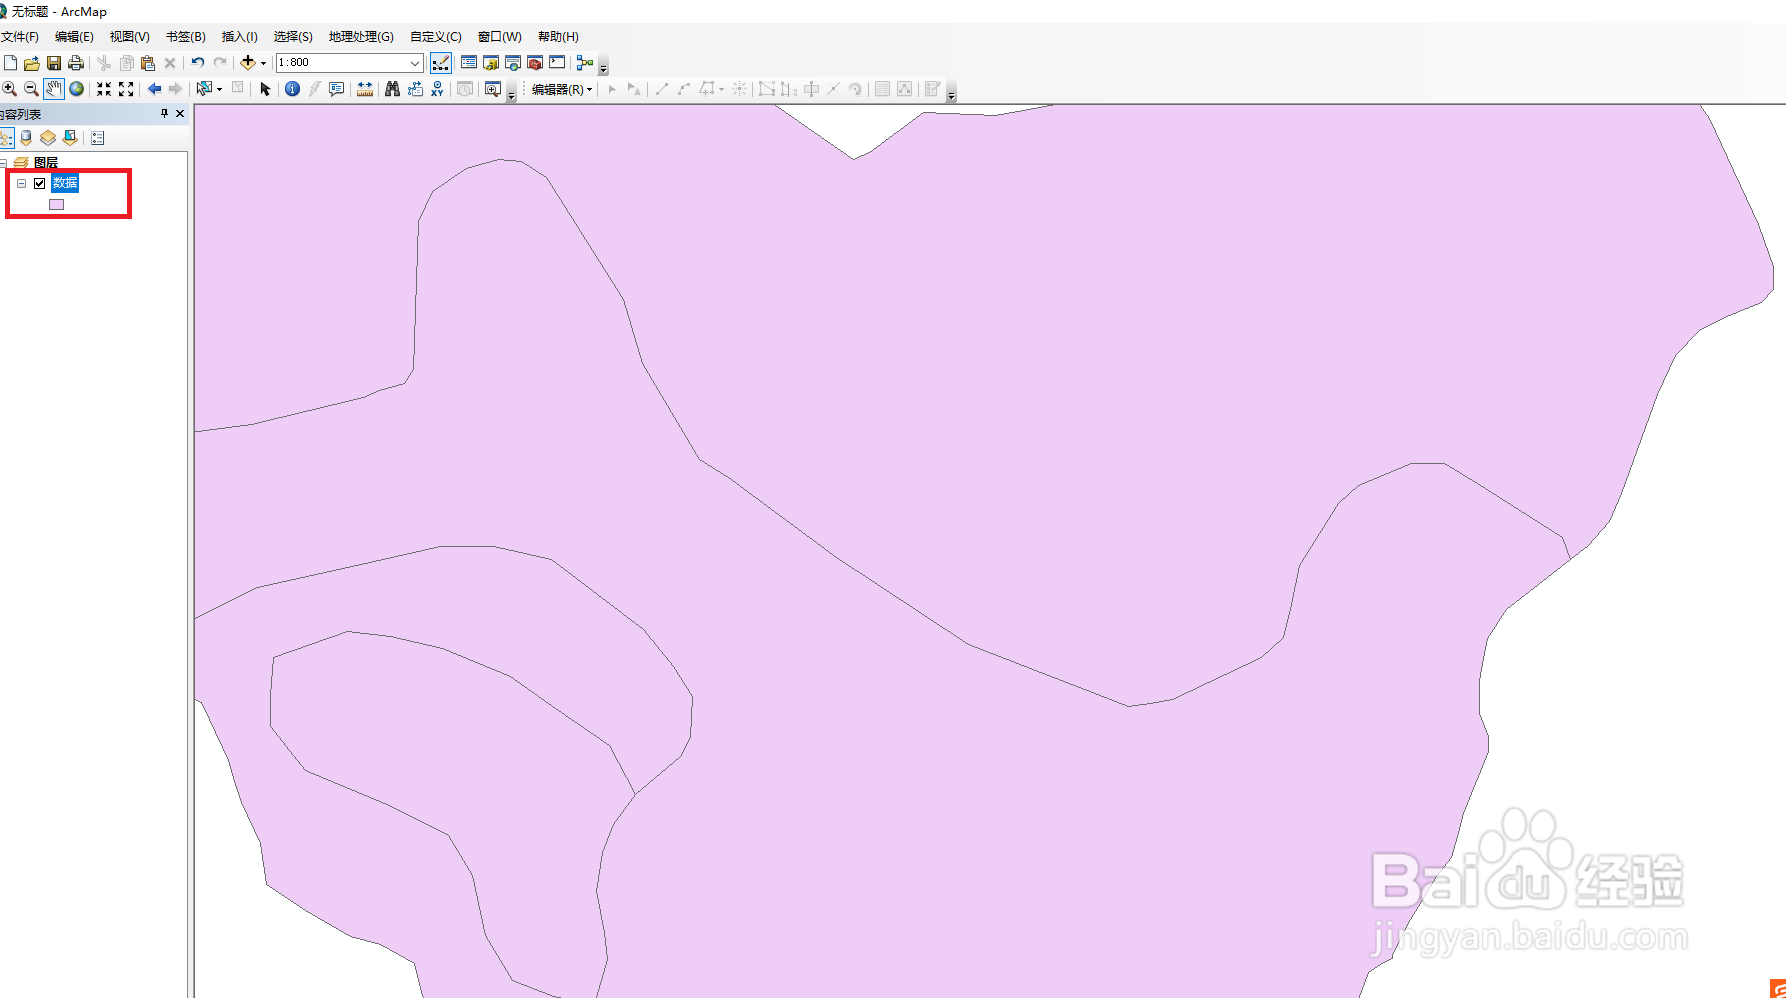Open the 编辑器(R) dropdown menu
Viewport: 1786px width, 998px height.
[561, 89]
